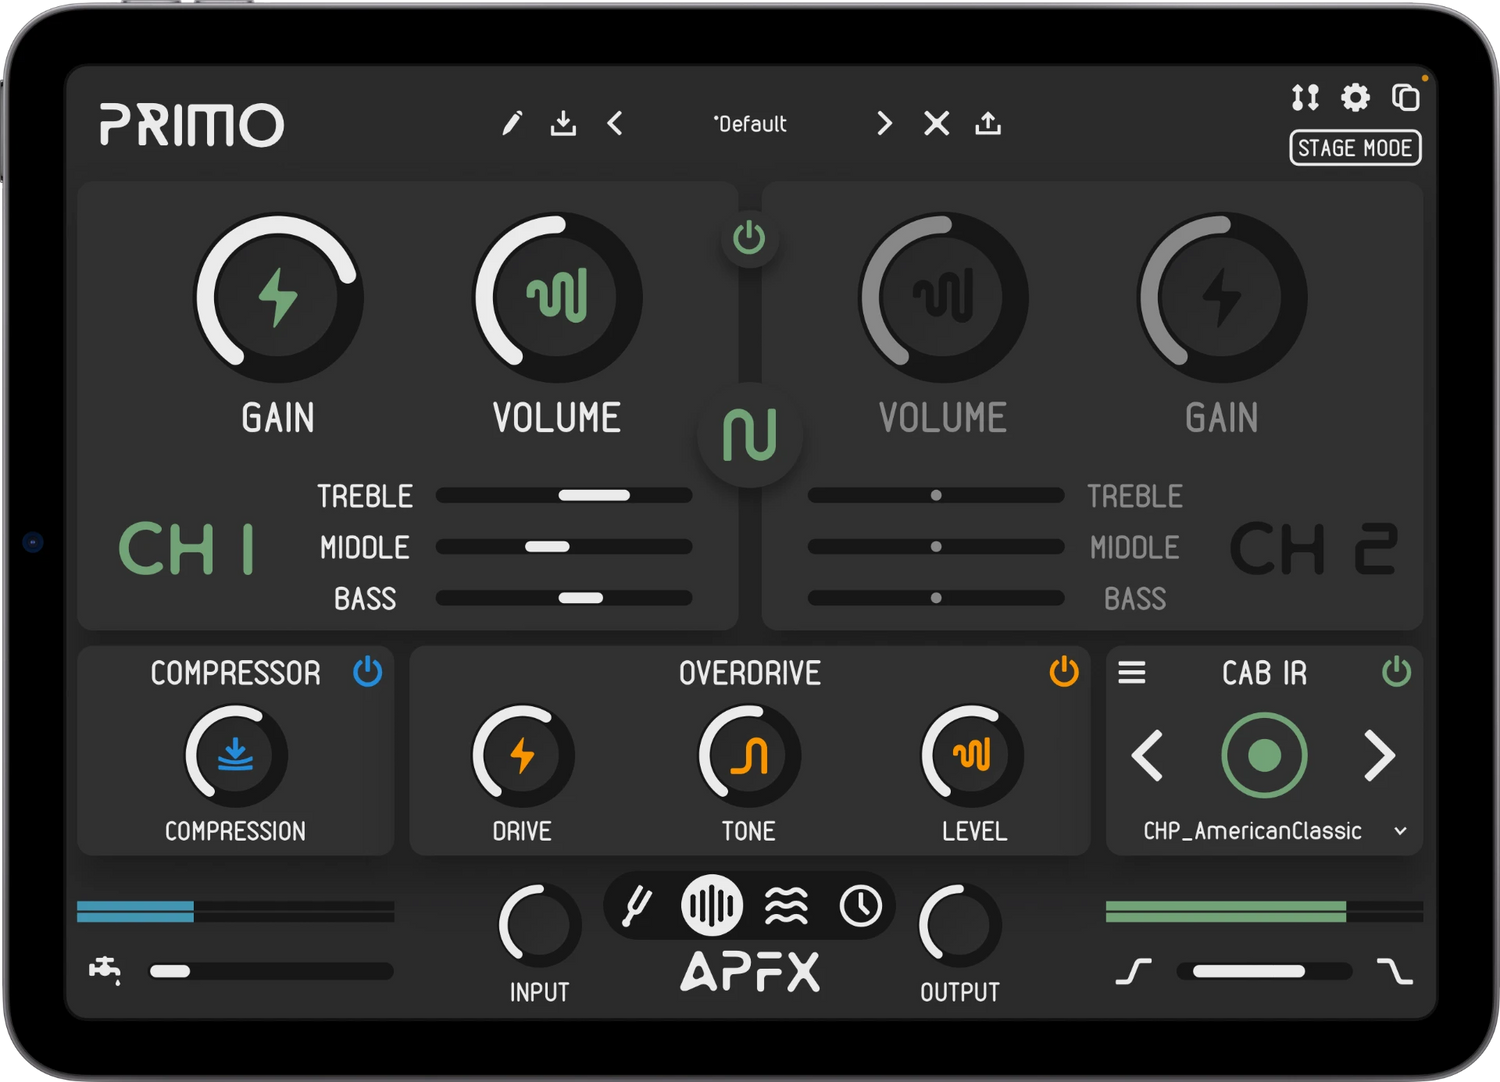The image size is (1500, 1082).
Task: Disable the Overdrive power switch
Action: pyautogui.click(x=1064, y=672)
